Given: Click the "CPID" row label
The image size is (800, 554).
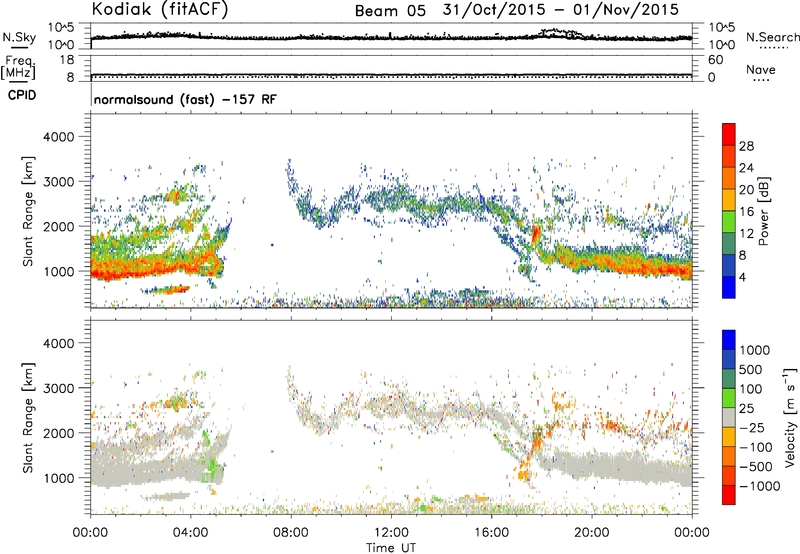Looking at the screenshot, I should 22,95.
